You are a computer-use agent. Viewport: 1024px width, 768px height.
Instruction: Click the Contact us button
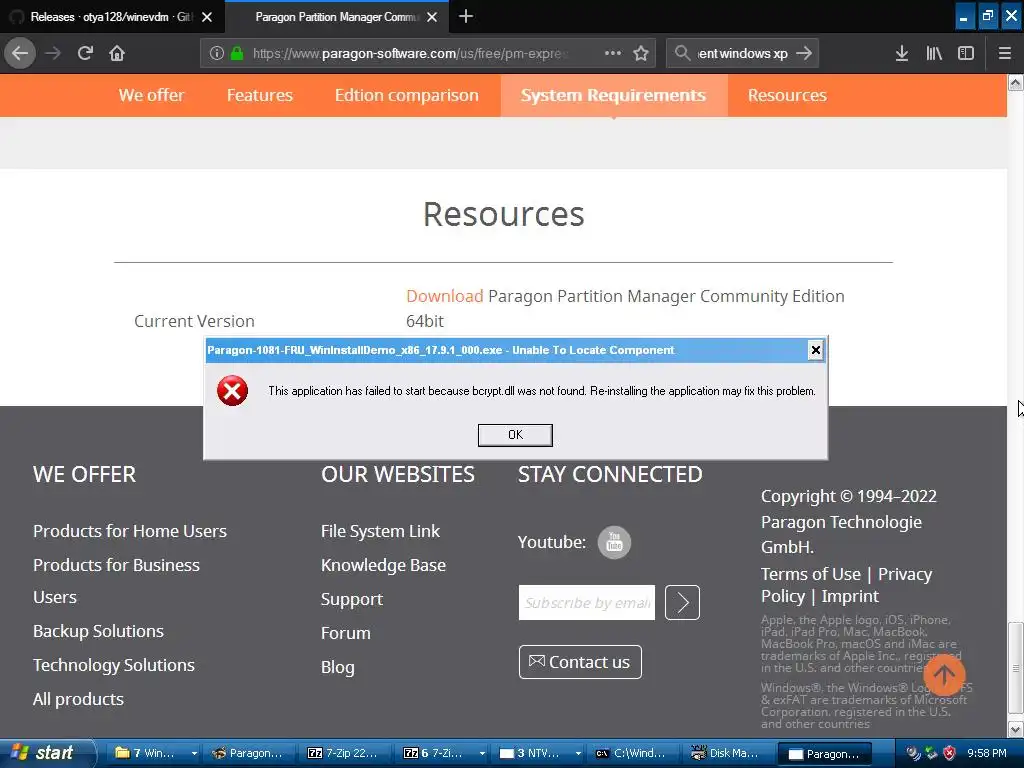(580, 662)
